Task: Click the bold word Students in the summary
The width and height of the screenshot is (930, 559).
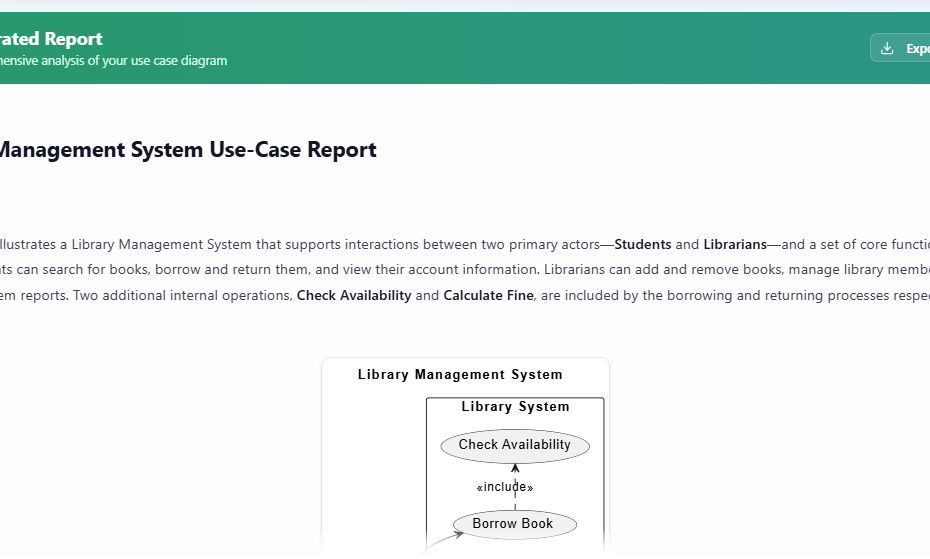Action: coord(642,244)
